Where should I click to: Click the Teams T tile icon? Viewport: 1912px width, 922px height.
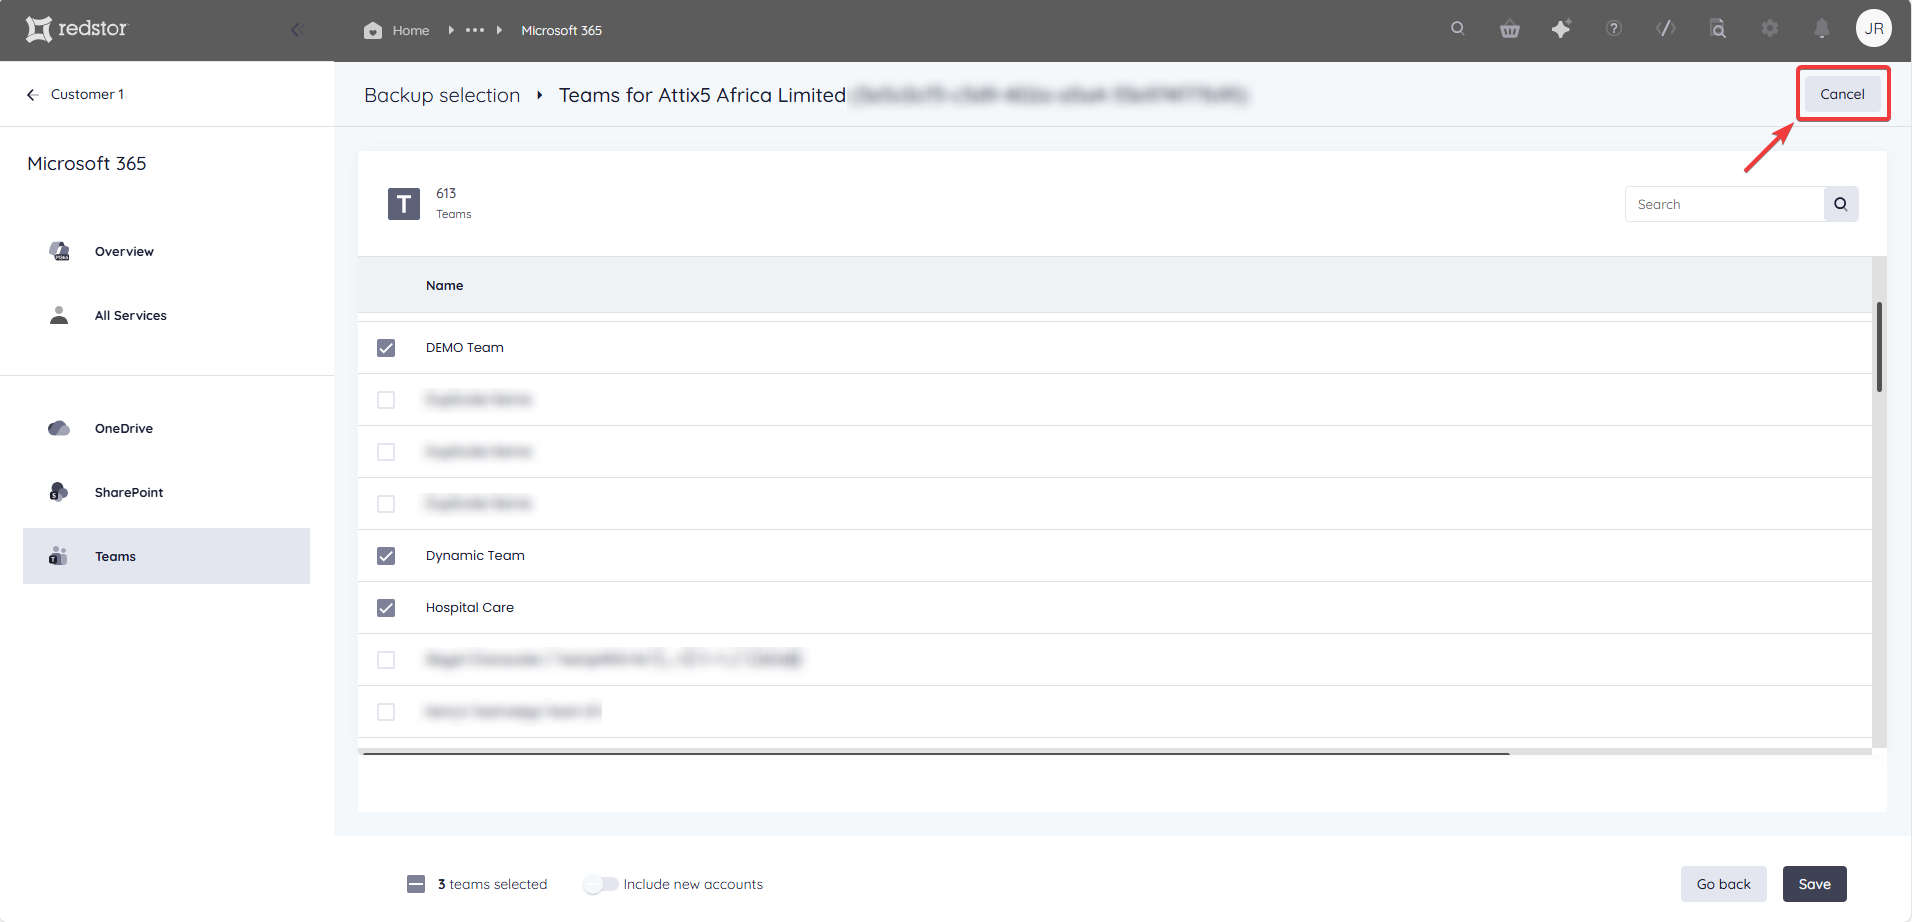pos(404,204)
